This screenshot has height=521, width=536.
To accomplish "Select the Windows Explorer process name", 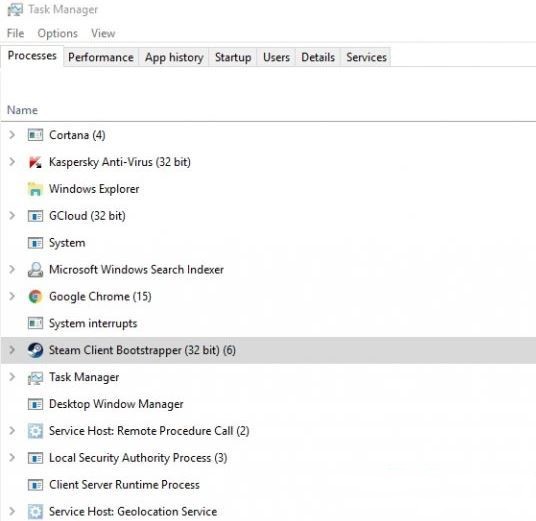I will (94, 189).
